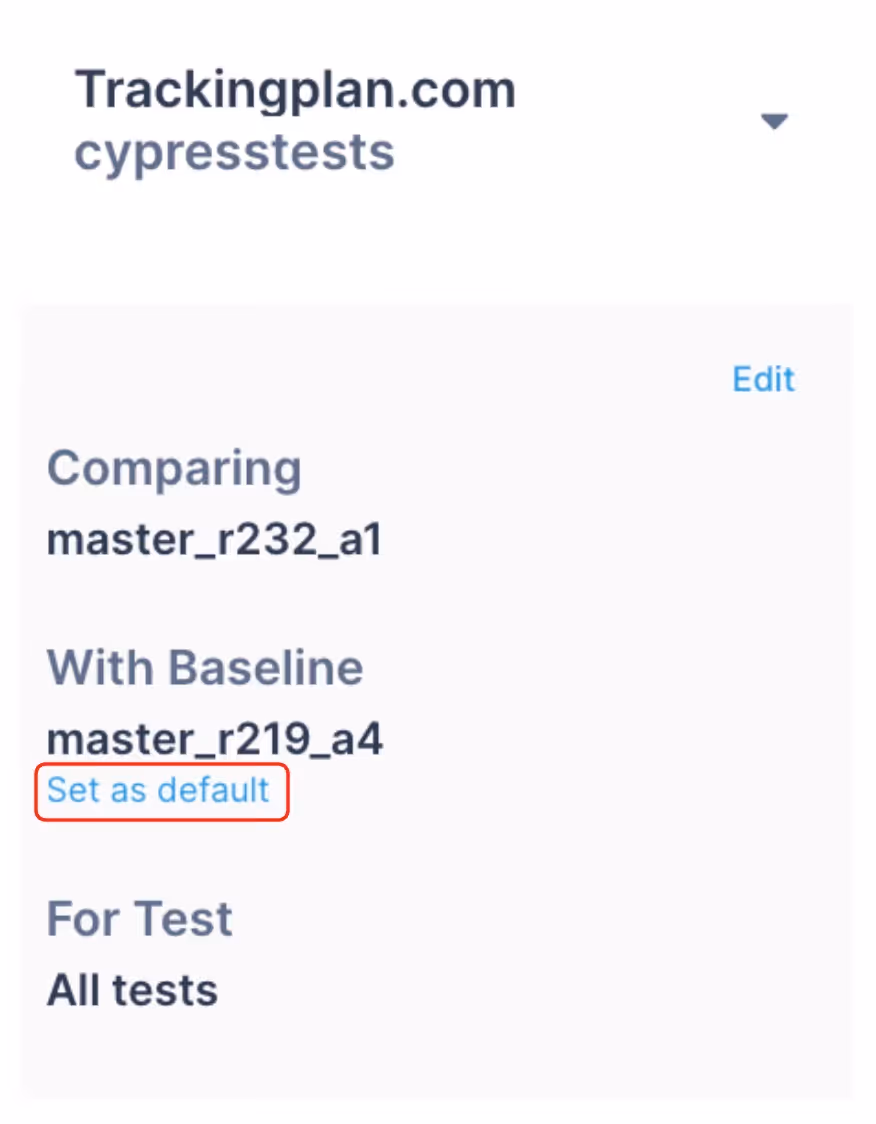Select the For Test section heading
Viewport: 876px width, 1124px height.
pos(138,918)
